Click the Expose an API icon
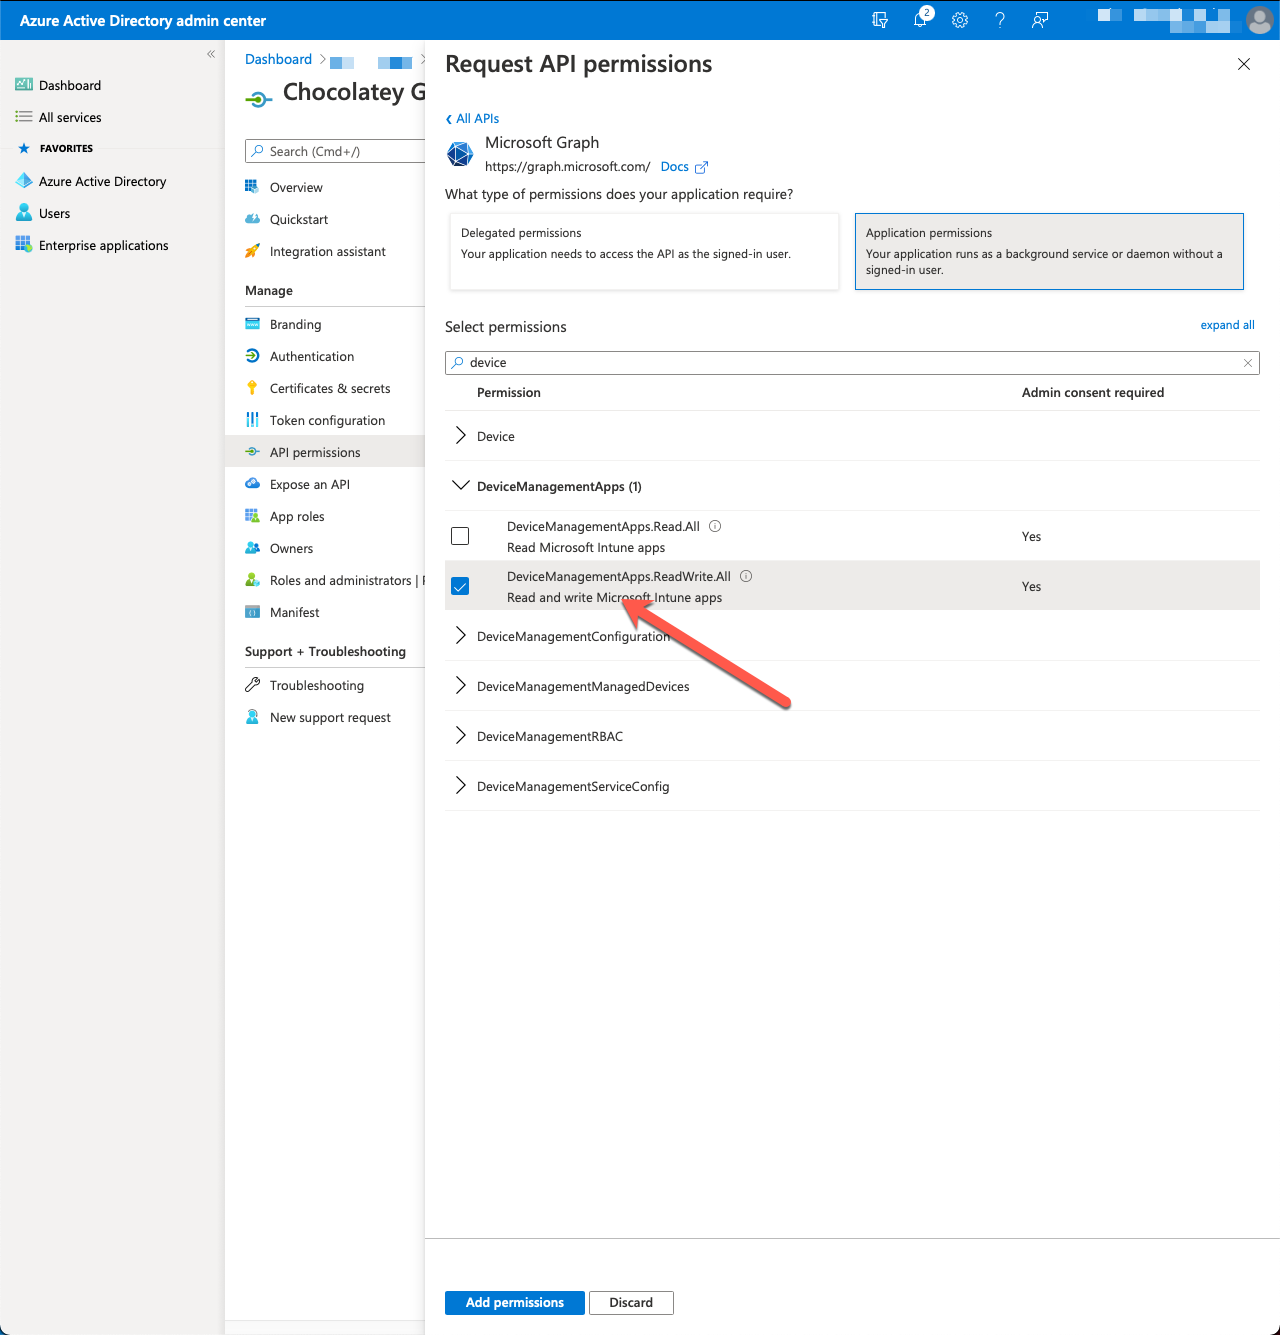This screenshot has height=1335, width=1280. click(x=252, y=484)
